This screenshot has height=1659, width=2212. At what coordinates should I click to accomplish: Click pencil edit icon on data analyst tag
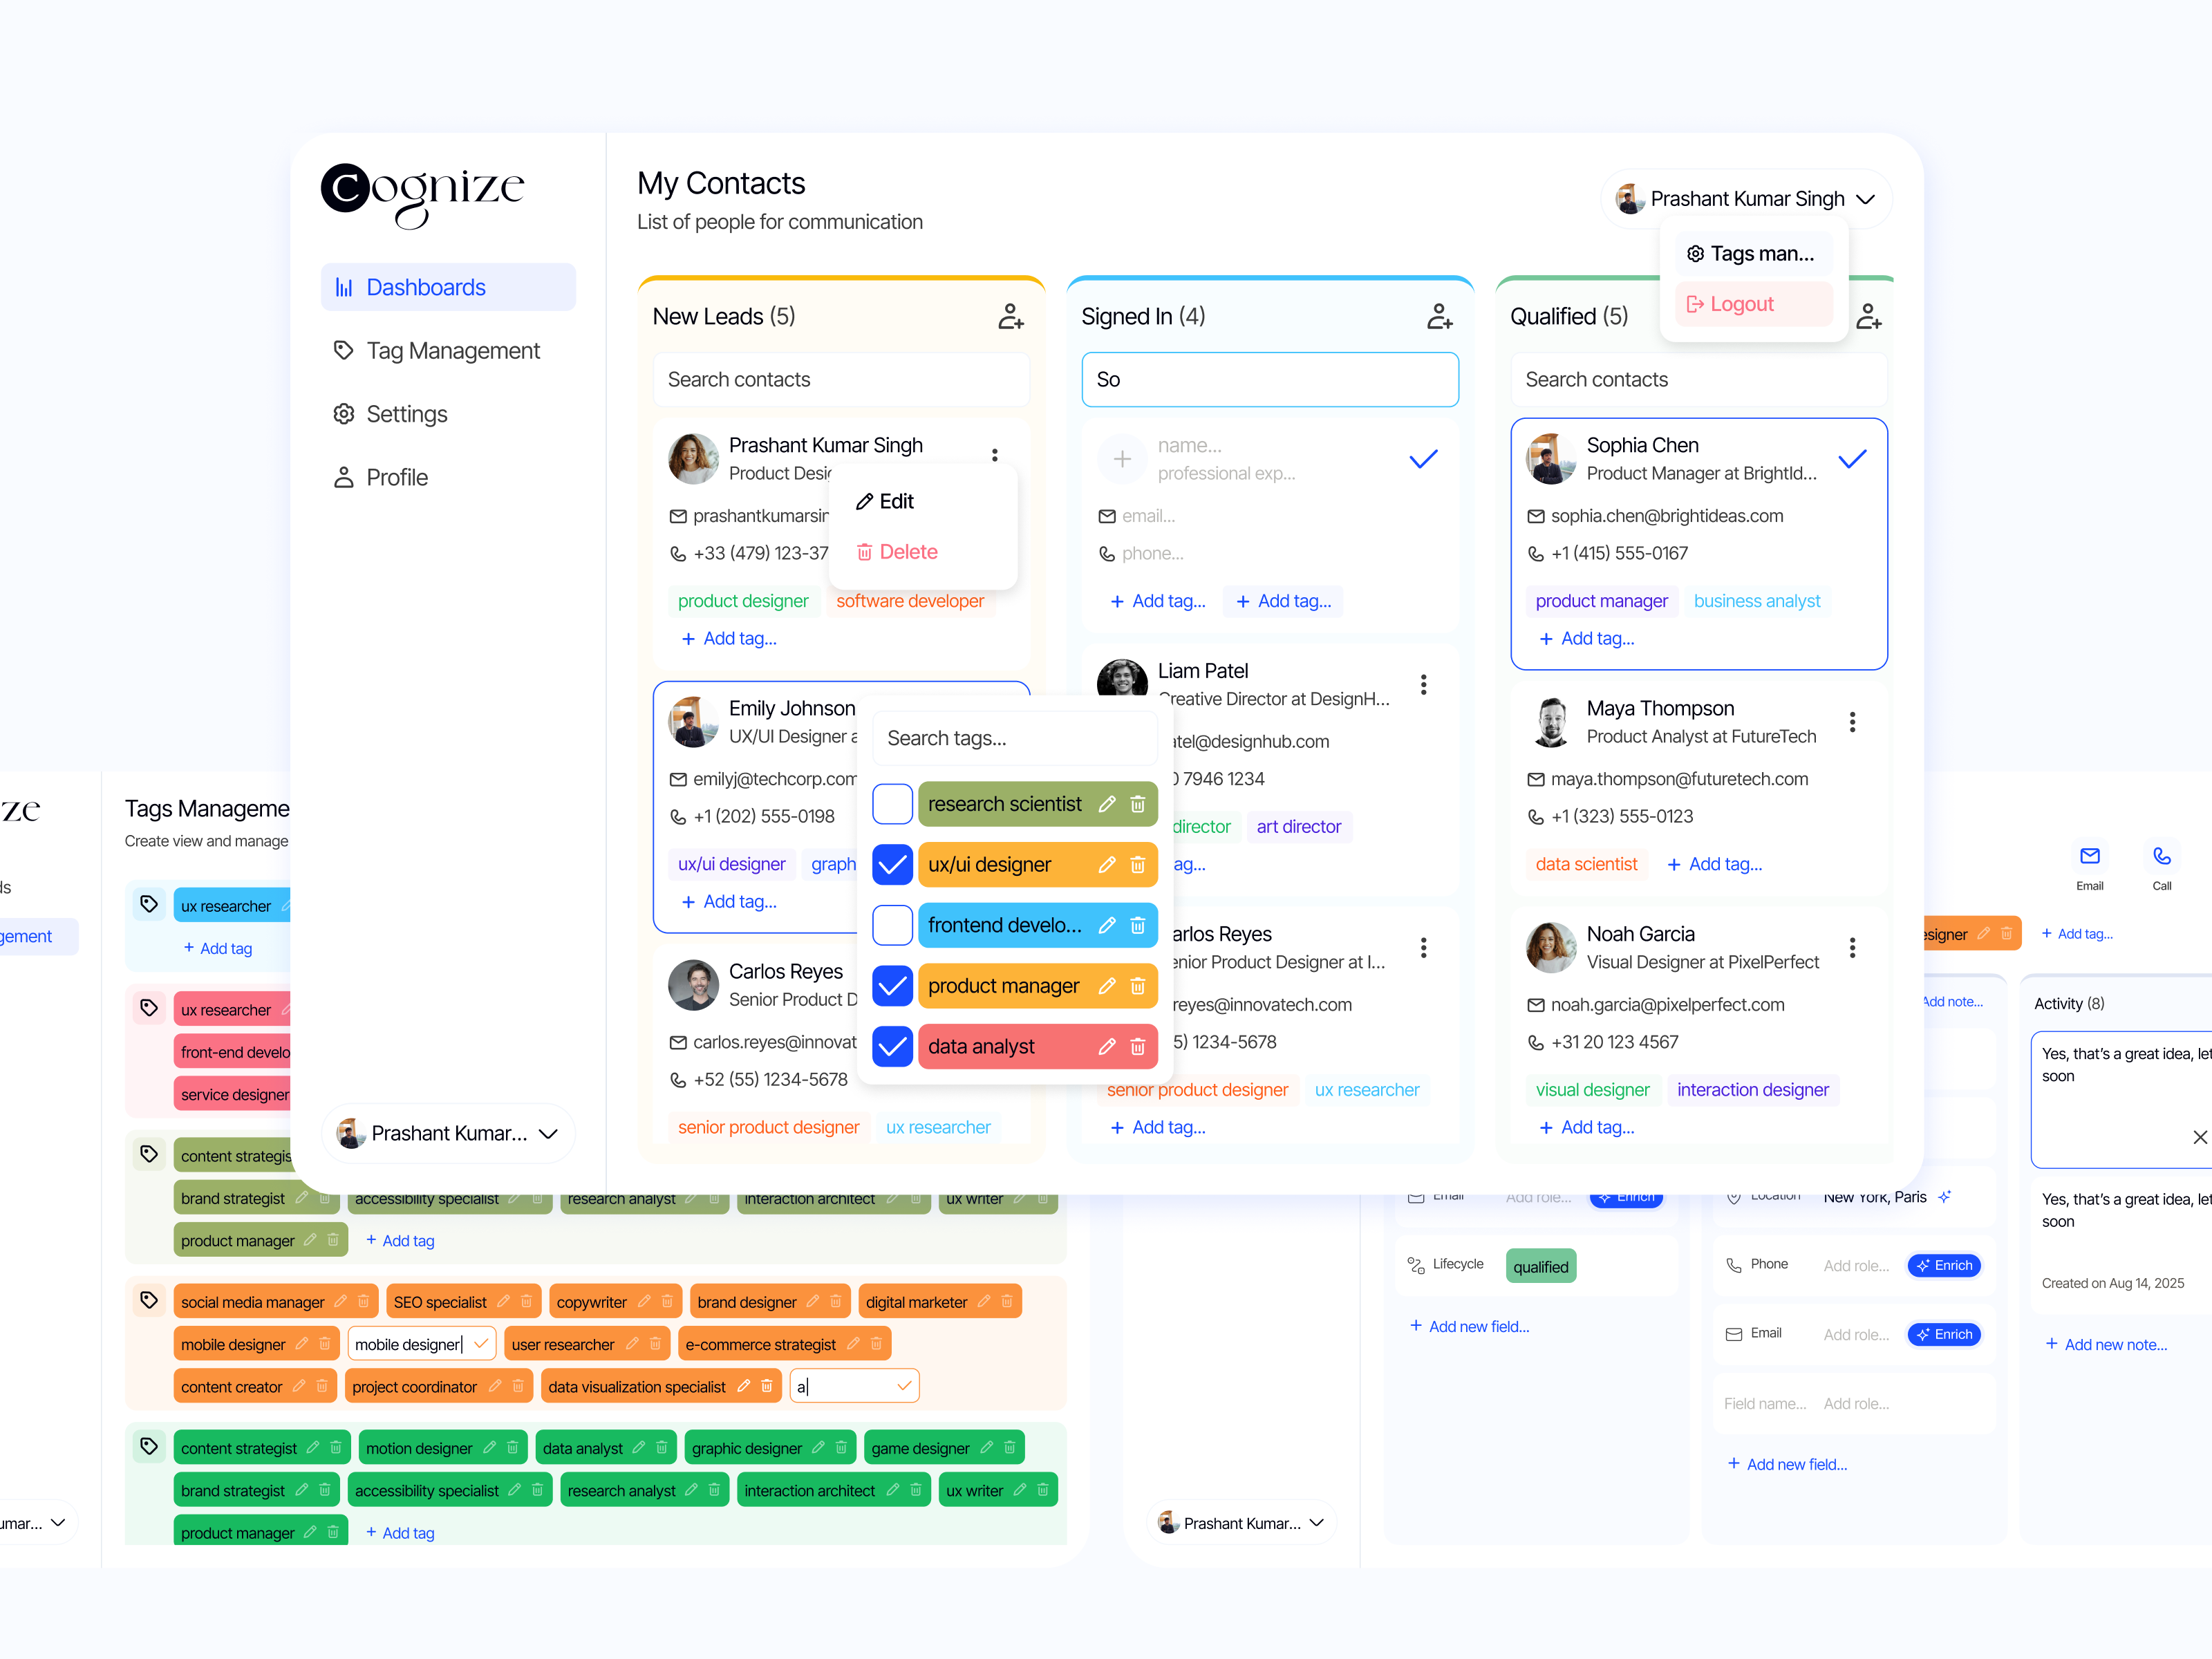coord(1106,1047)
